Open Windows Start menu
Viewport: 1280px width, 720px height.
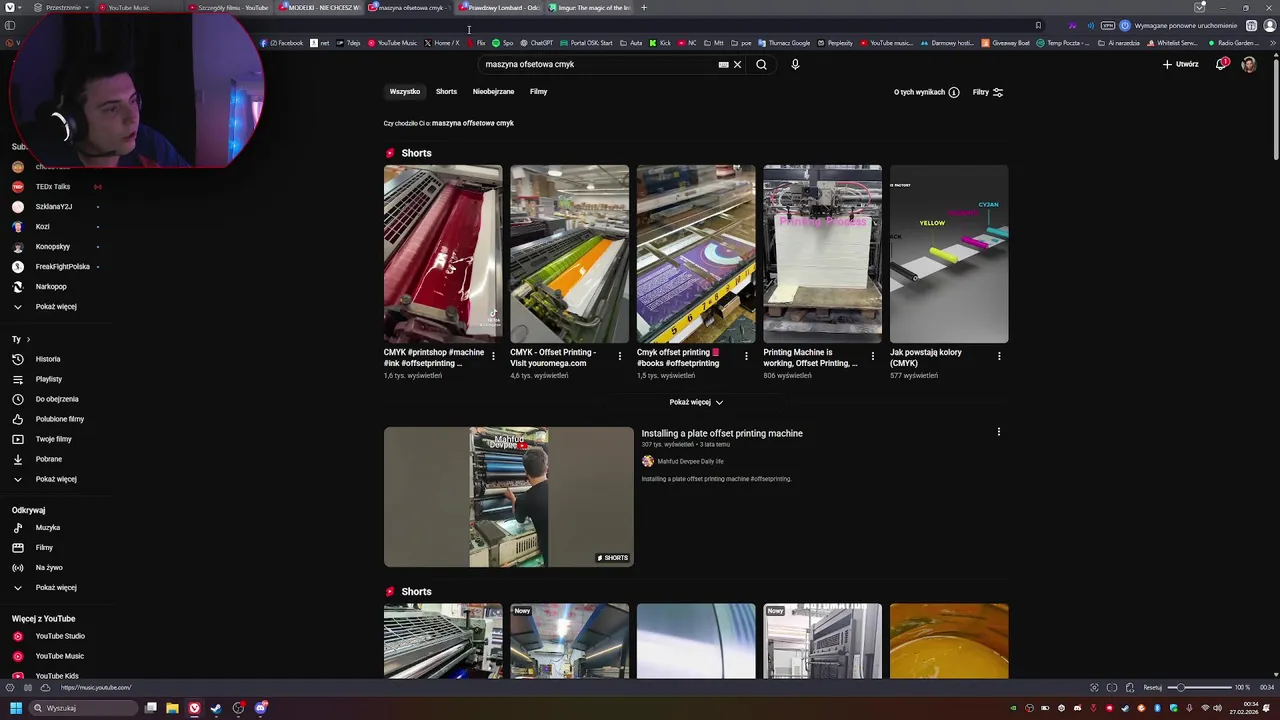tap(15, 708)
